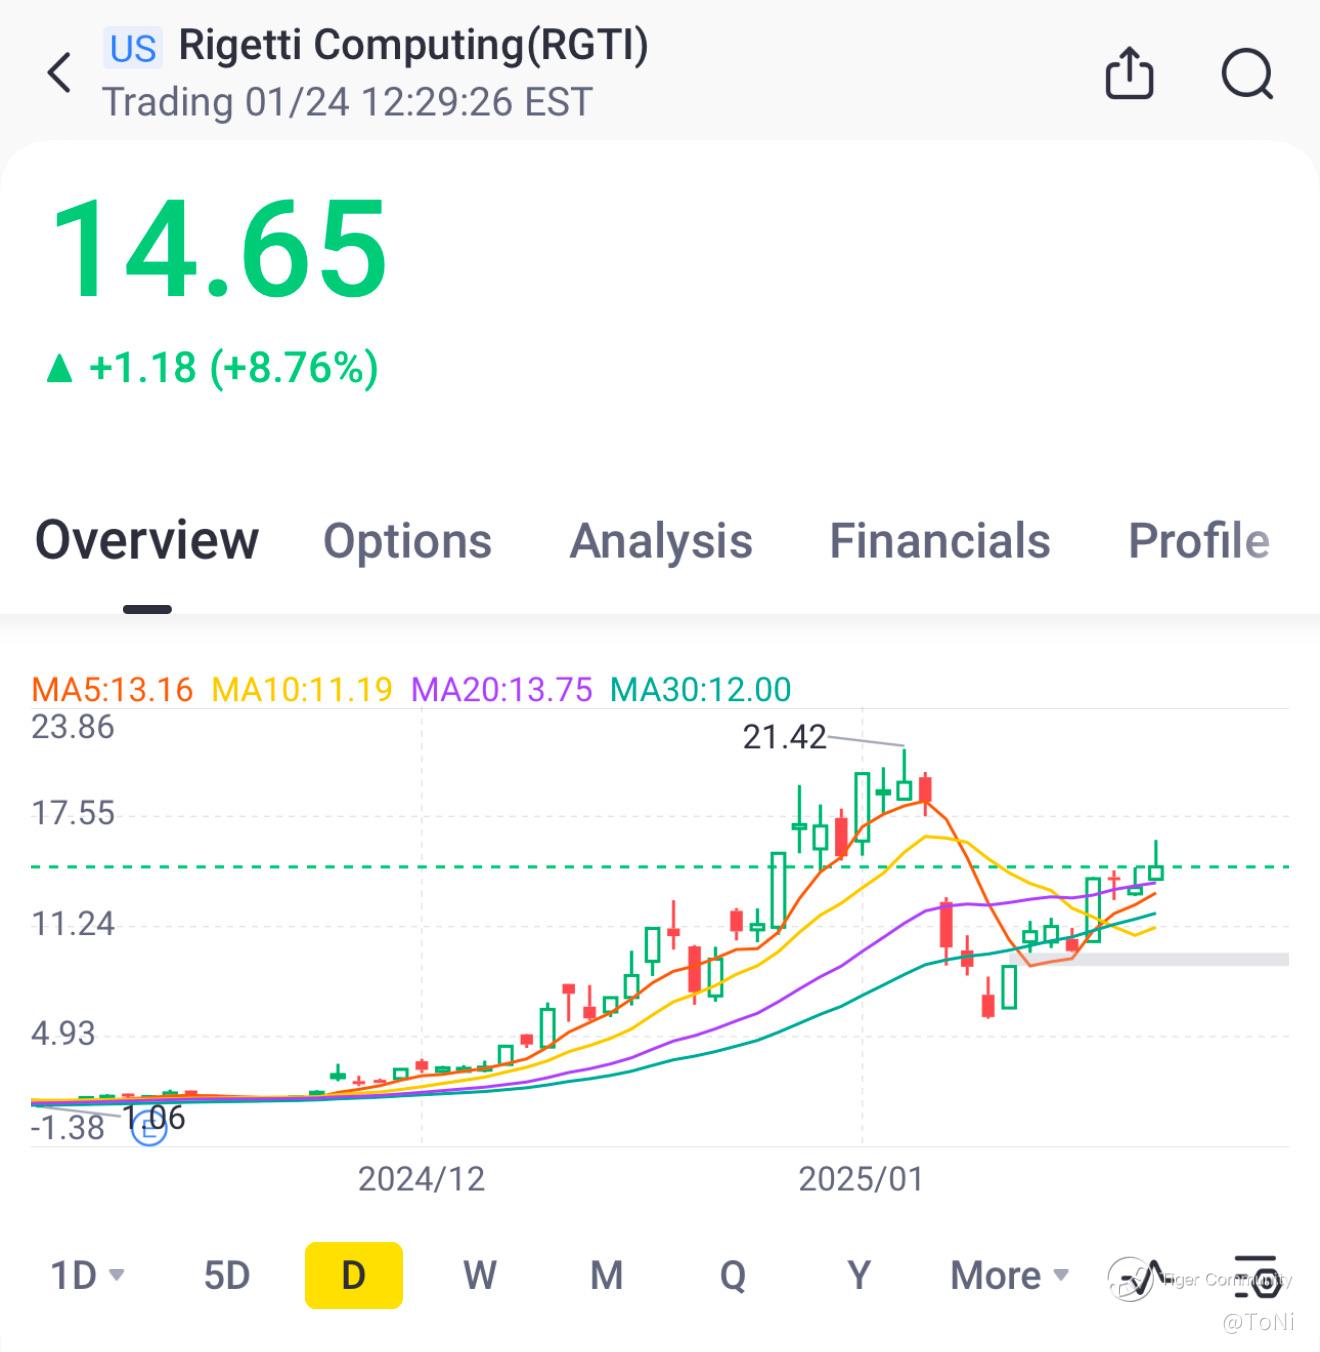The image size is (1320, 1352).
Task: Tap the 4.93 price axis label
Action: 63,1033
